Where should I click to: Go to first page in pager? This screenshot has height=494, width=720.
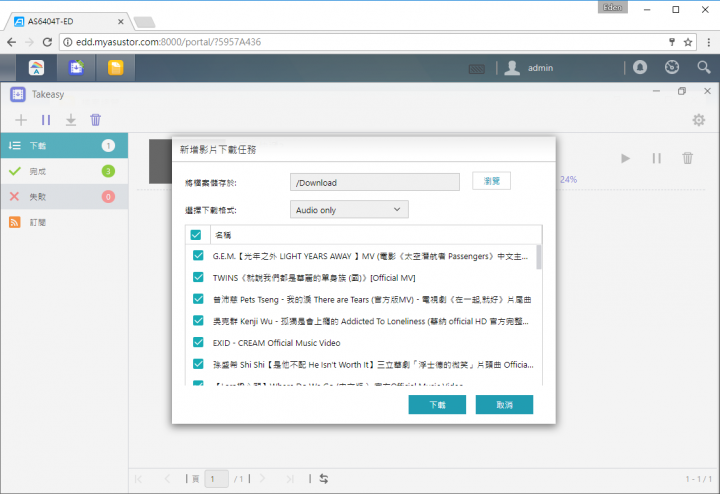(138, 479)
